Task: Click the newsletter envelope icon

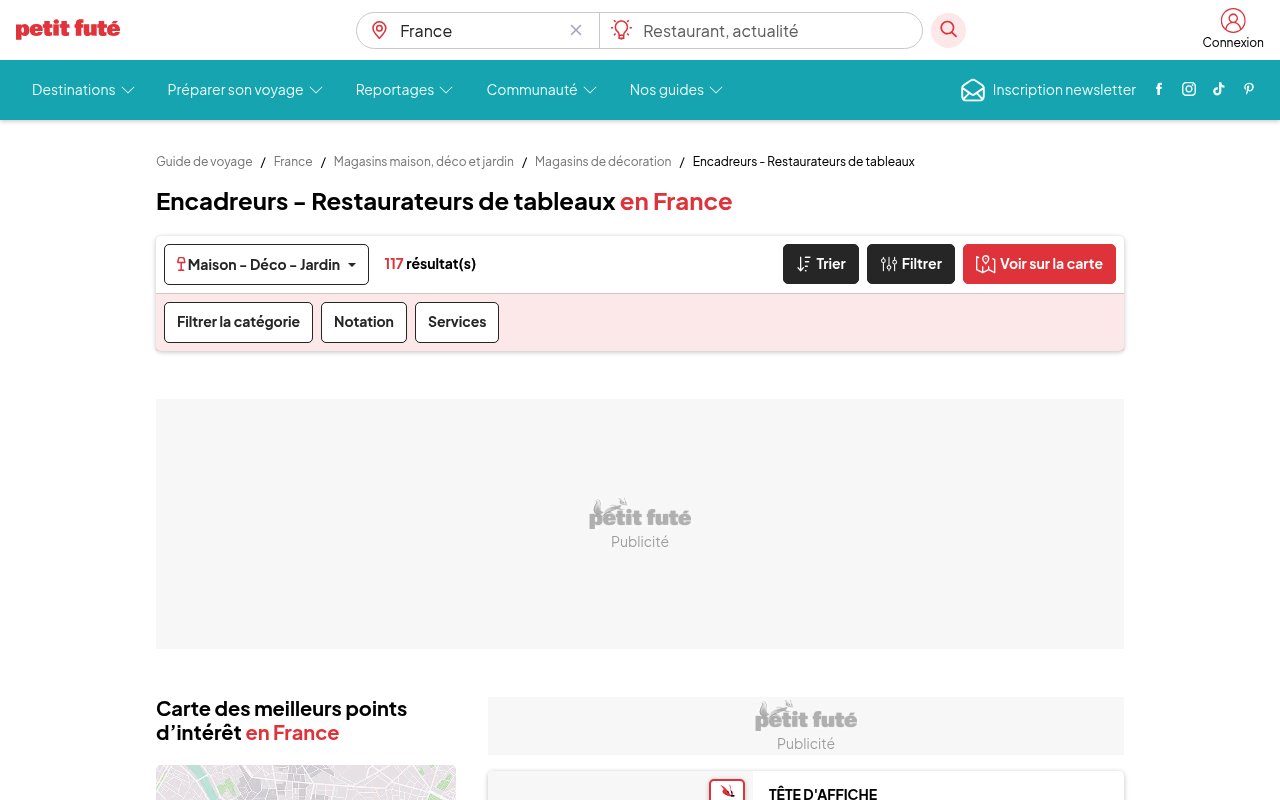Action: click(973, 90)
